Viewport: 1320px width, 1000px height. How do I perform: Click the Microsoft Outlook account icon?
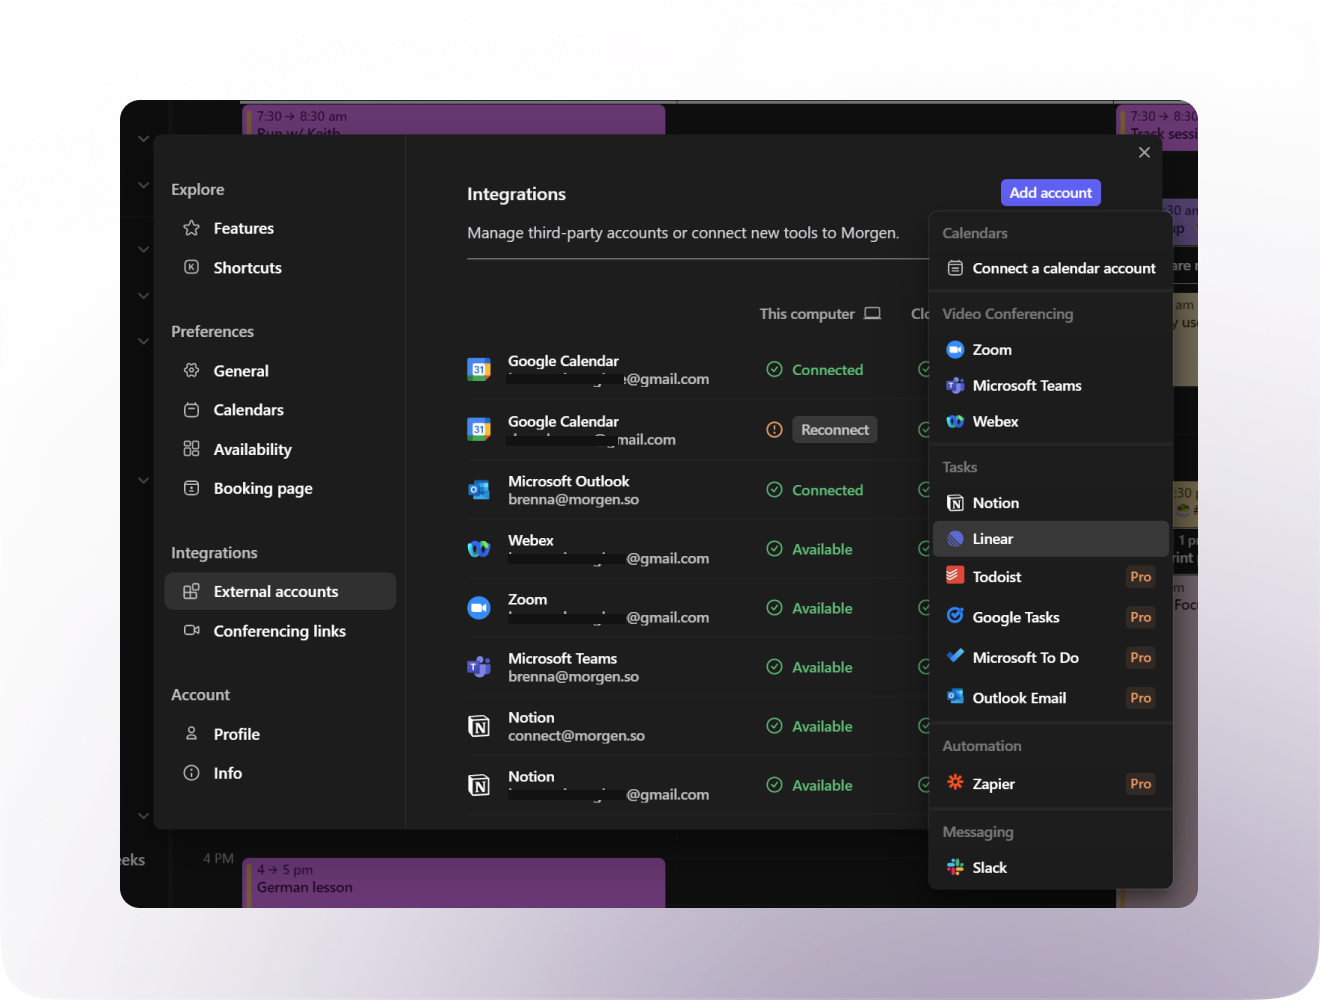pyautogui.click(x=479, y=490)
